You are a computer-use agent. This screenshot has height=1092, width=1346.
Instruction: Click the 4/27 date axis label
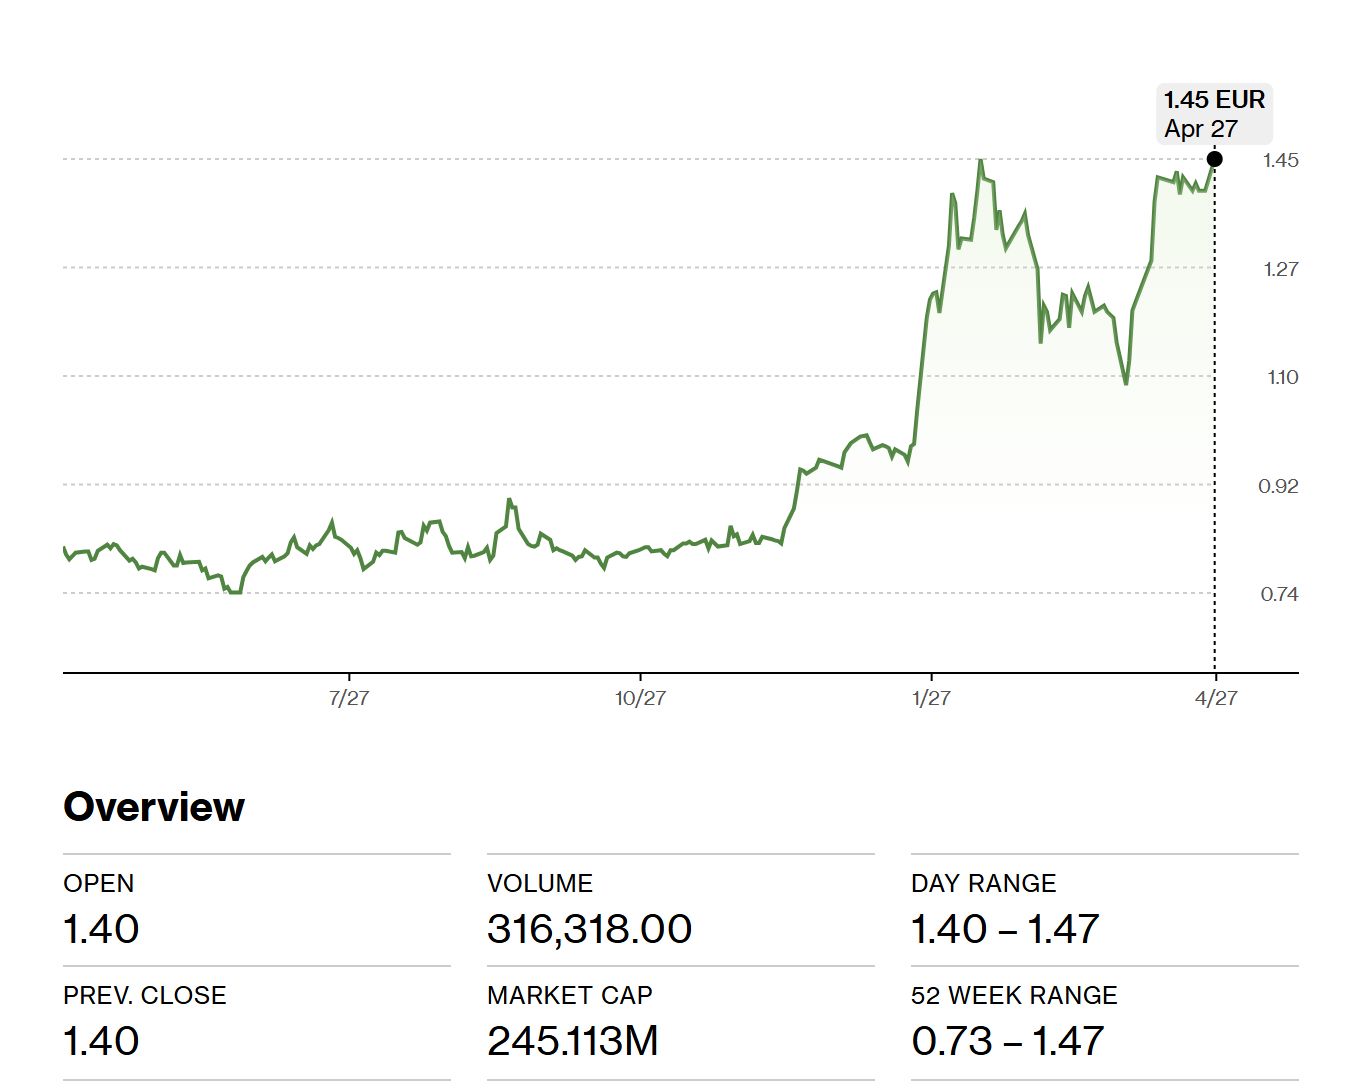tap(1215, 698)
